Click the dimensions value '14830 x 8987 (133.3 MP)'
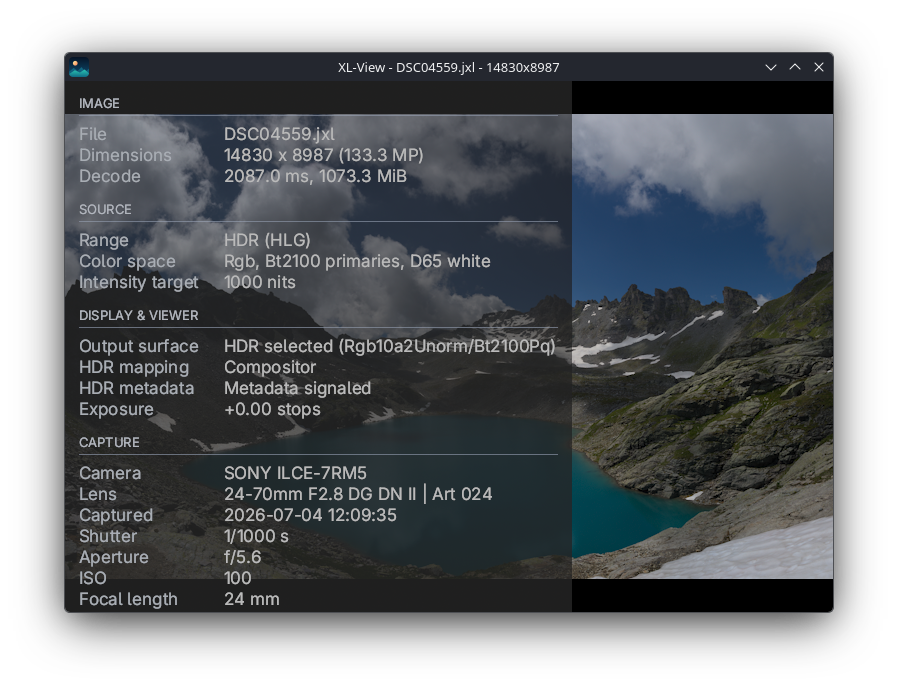Image resolution: width=898 pixels, height=689 pixels. tap(324, 155)
